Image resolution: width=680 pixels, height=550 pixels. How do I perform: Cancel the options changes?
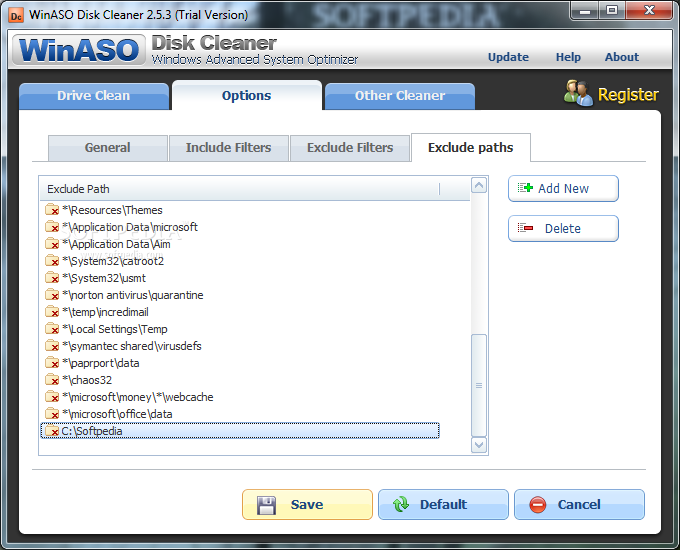click(579, 504)
